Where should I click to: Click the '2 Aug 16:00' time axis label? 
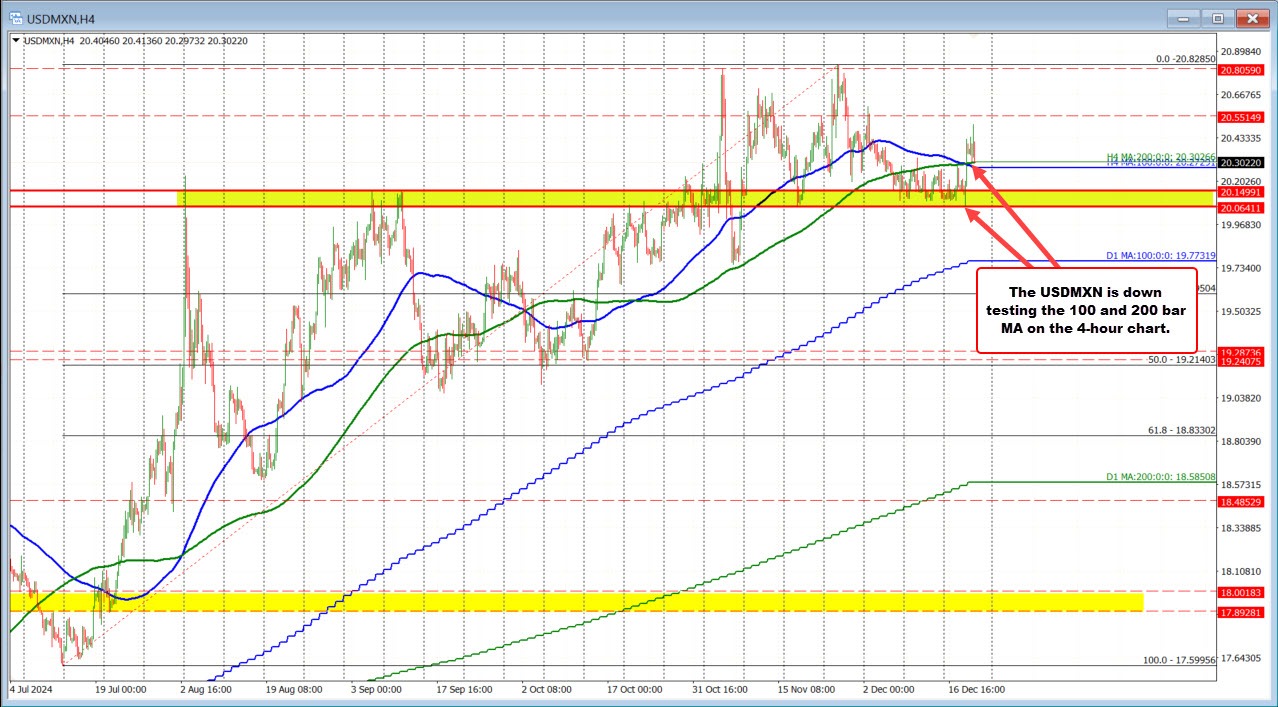208,689
